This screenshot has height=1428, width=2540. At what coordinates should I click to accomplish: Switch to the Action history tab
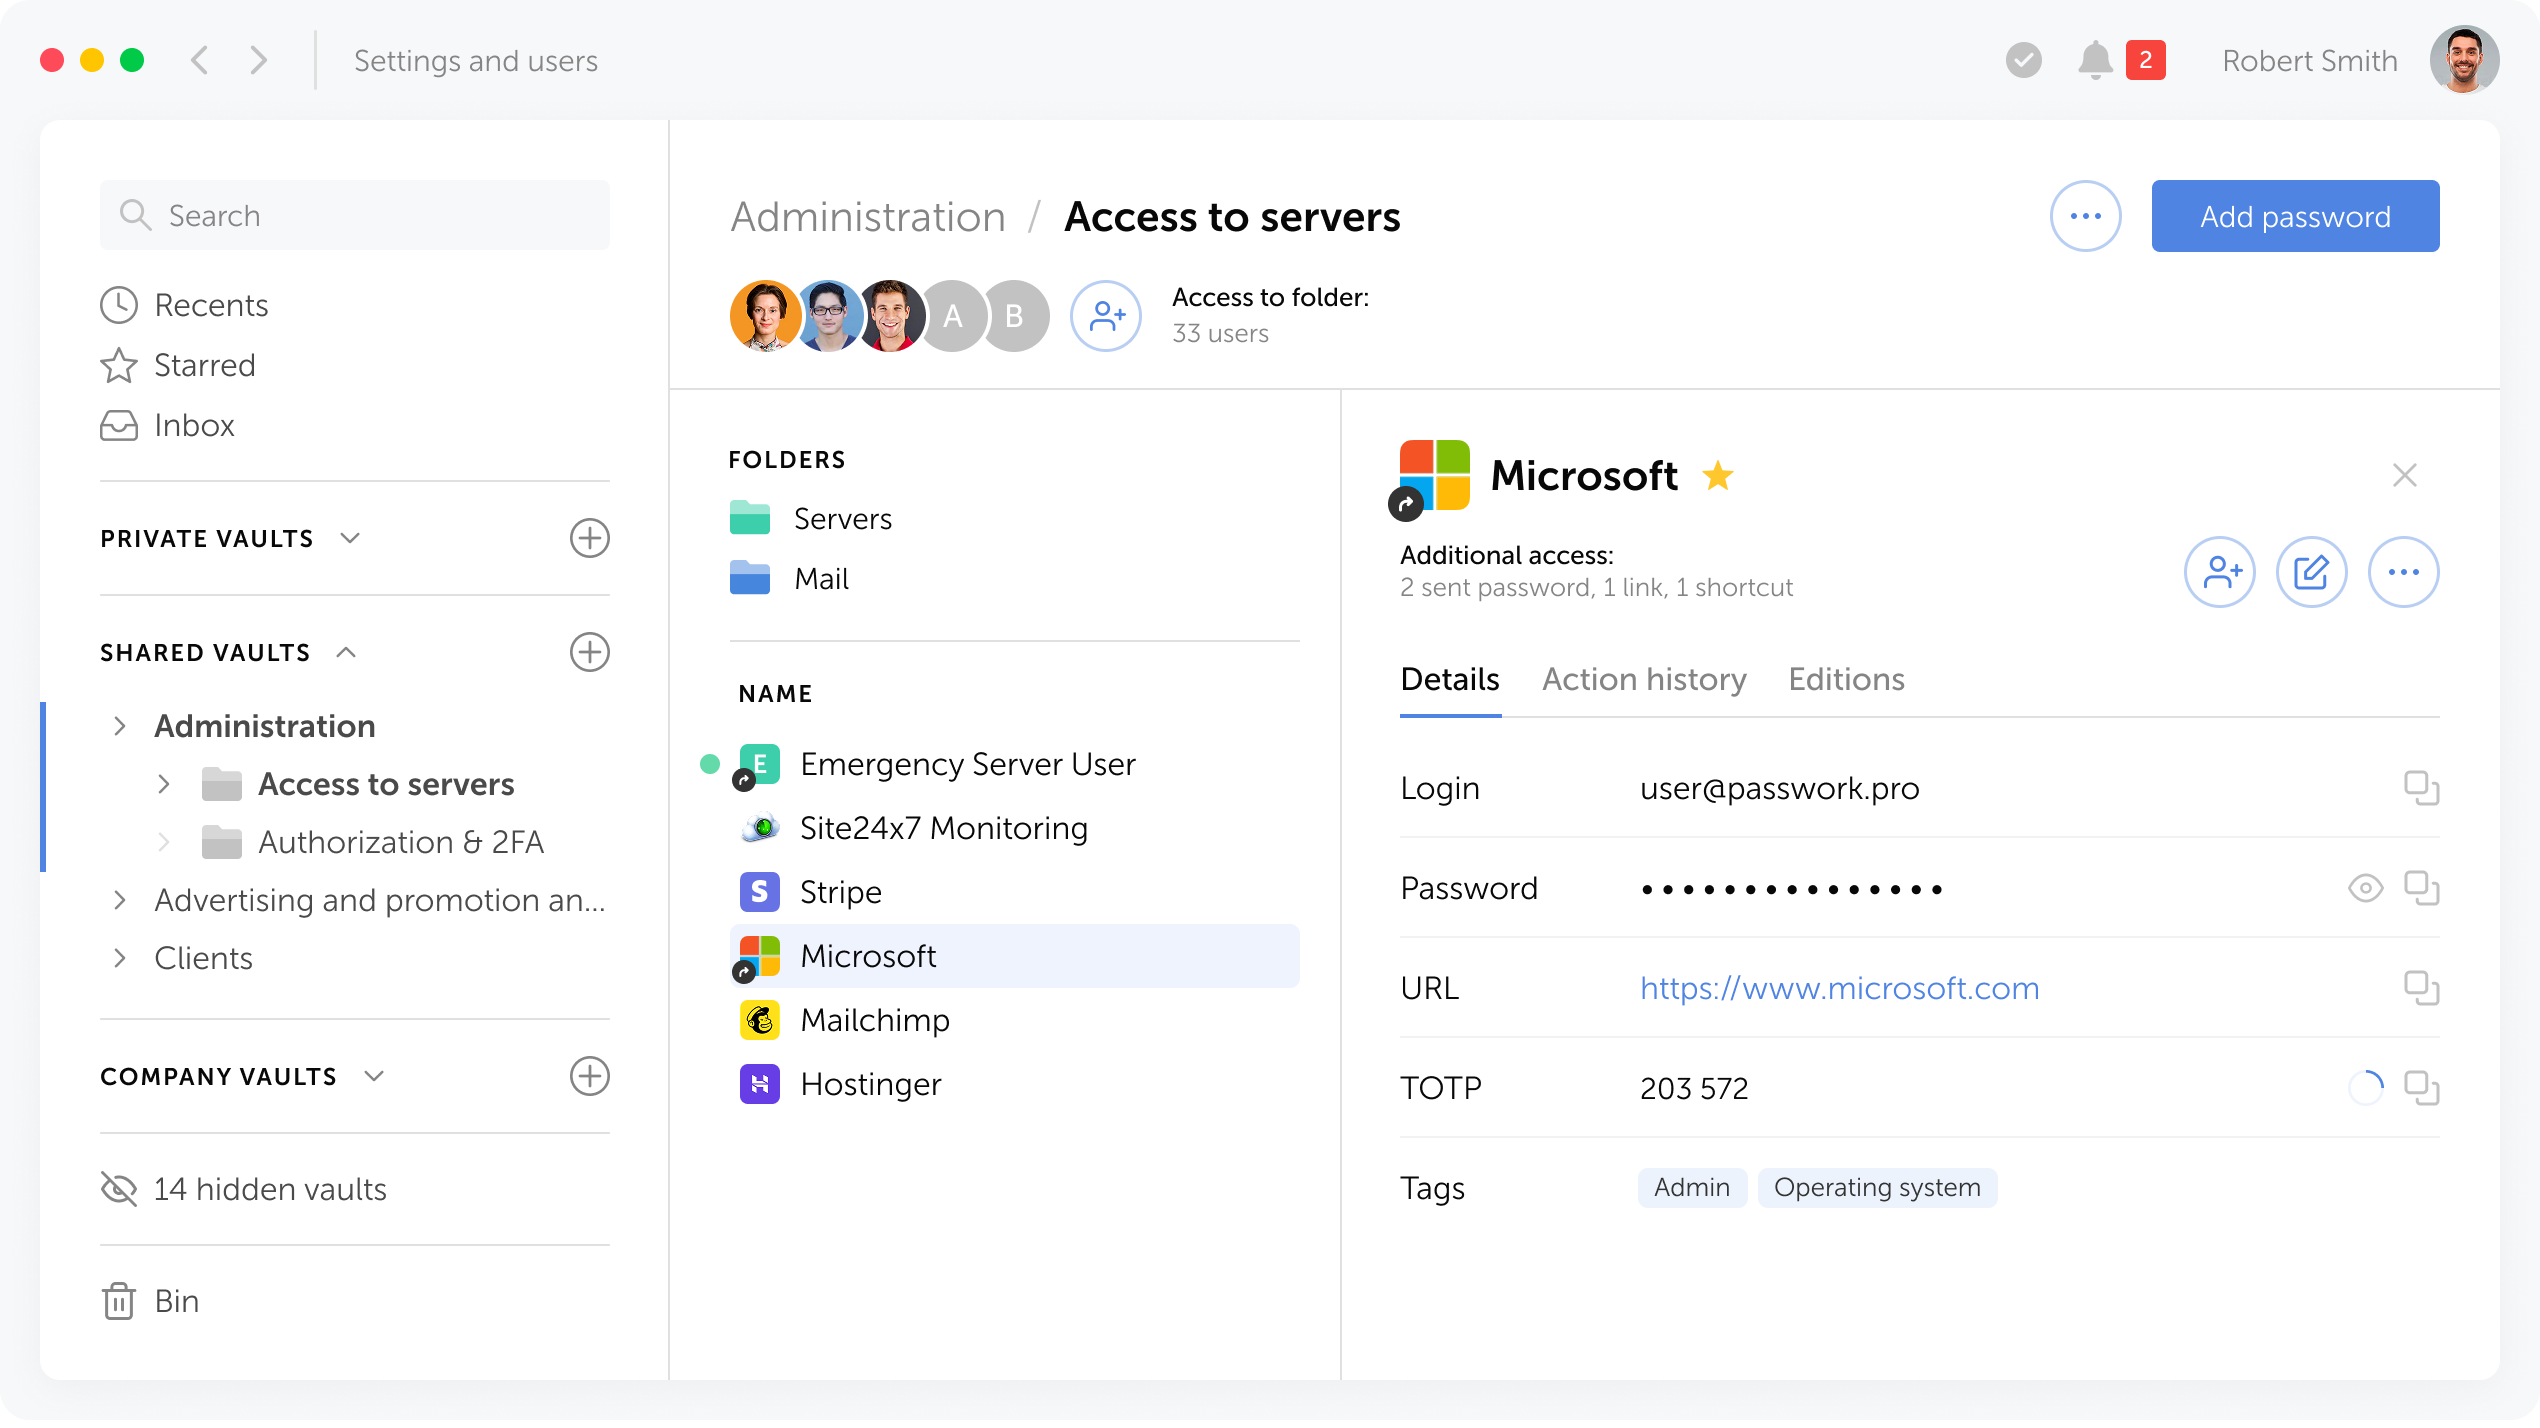pyautogui.click(x=1644, y=680)
